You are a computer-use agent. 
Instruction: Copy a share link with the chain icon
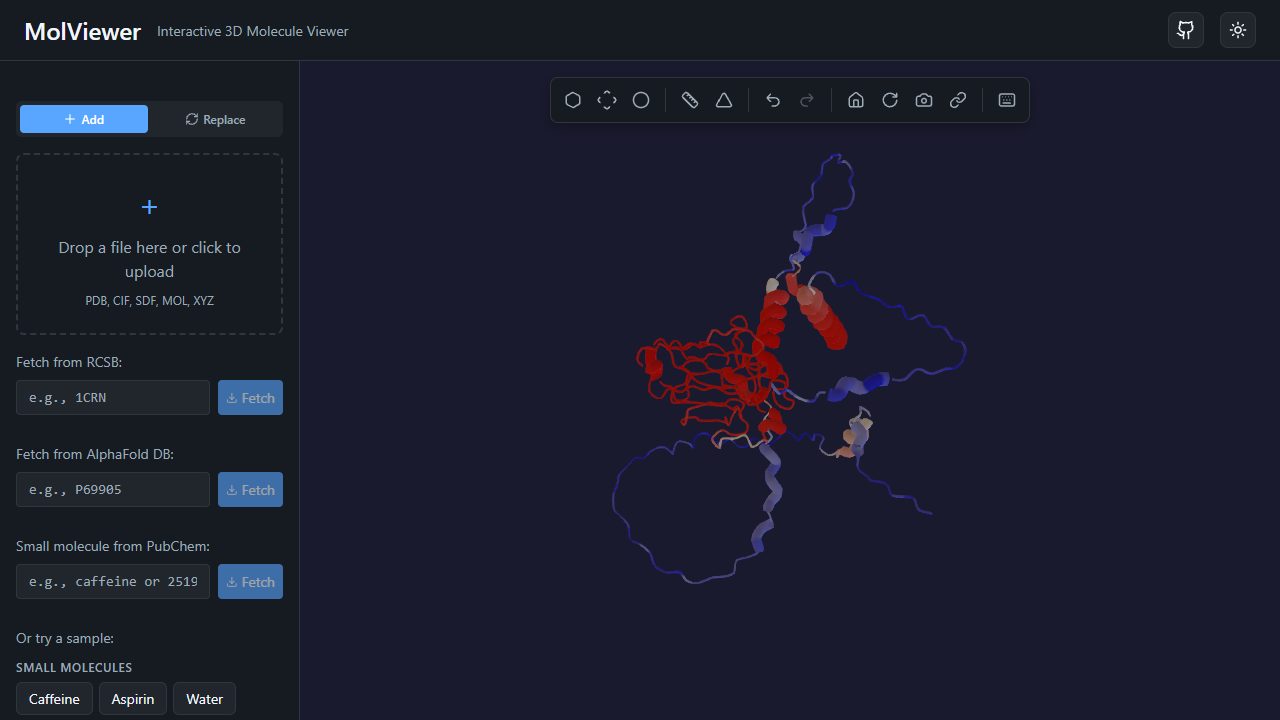click(x=958, y=100)
